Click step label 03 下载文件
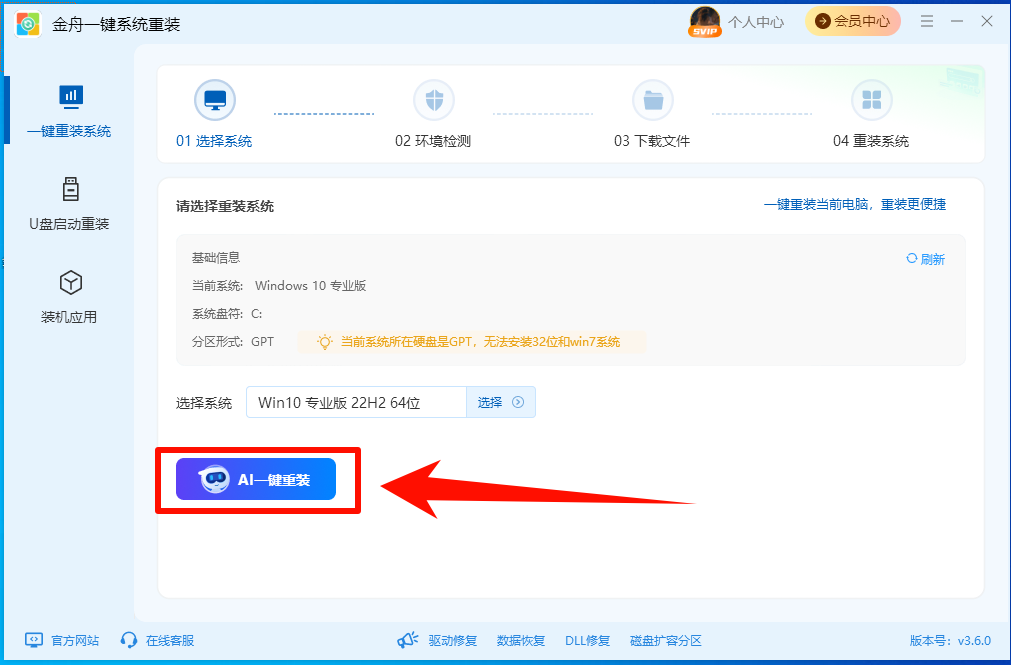1011x665 pixels. 652,141
